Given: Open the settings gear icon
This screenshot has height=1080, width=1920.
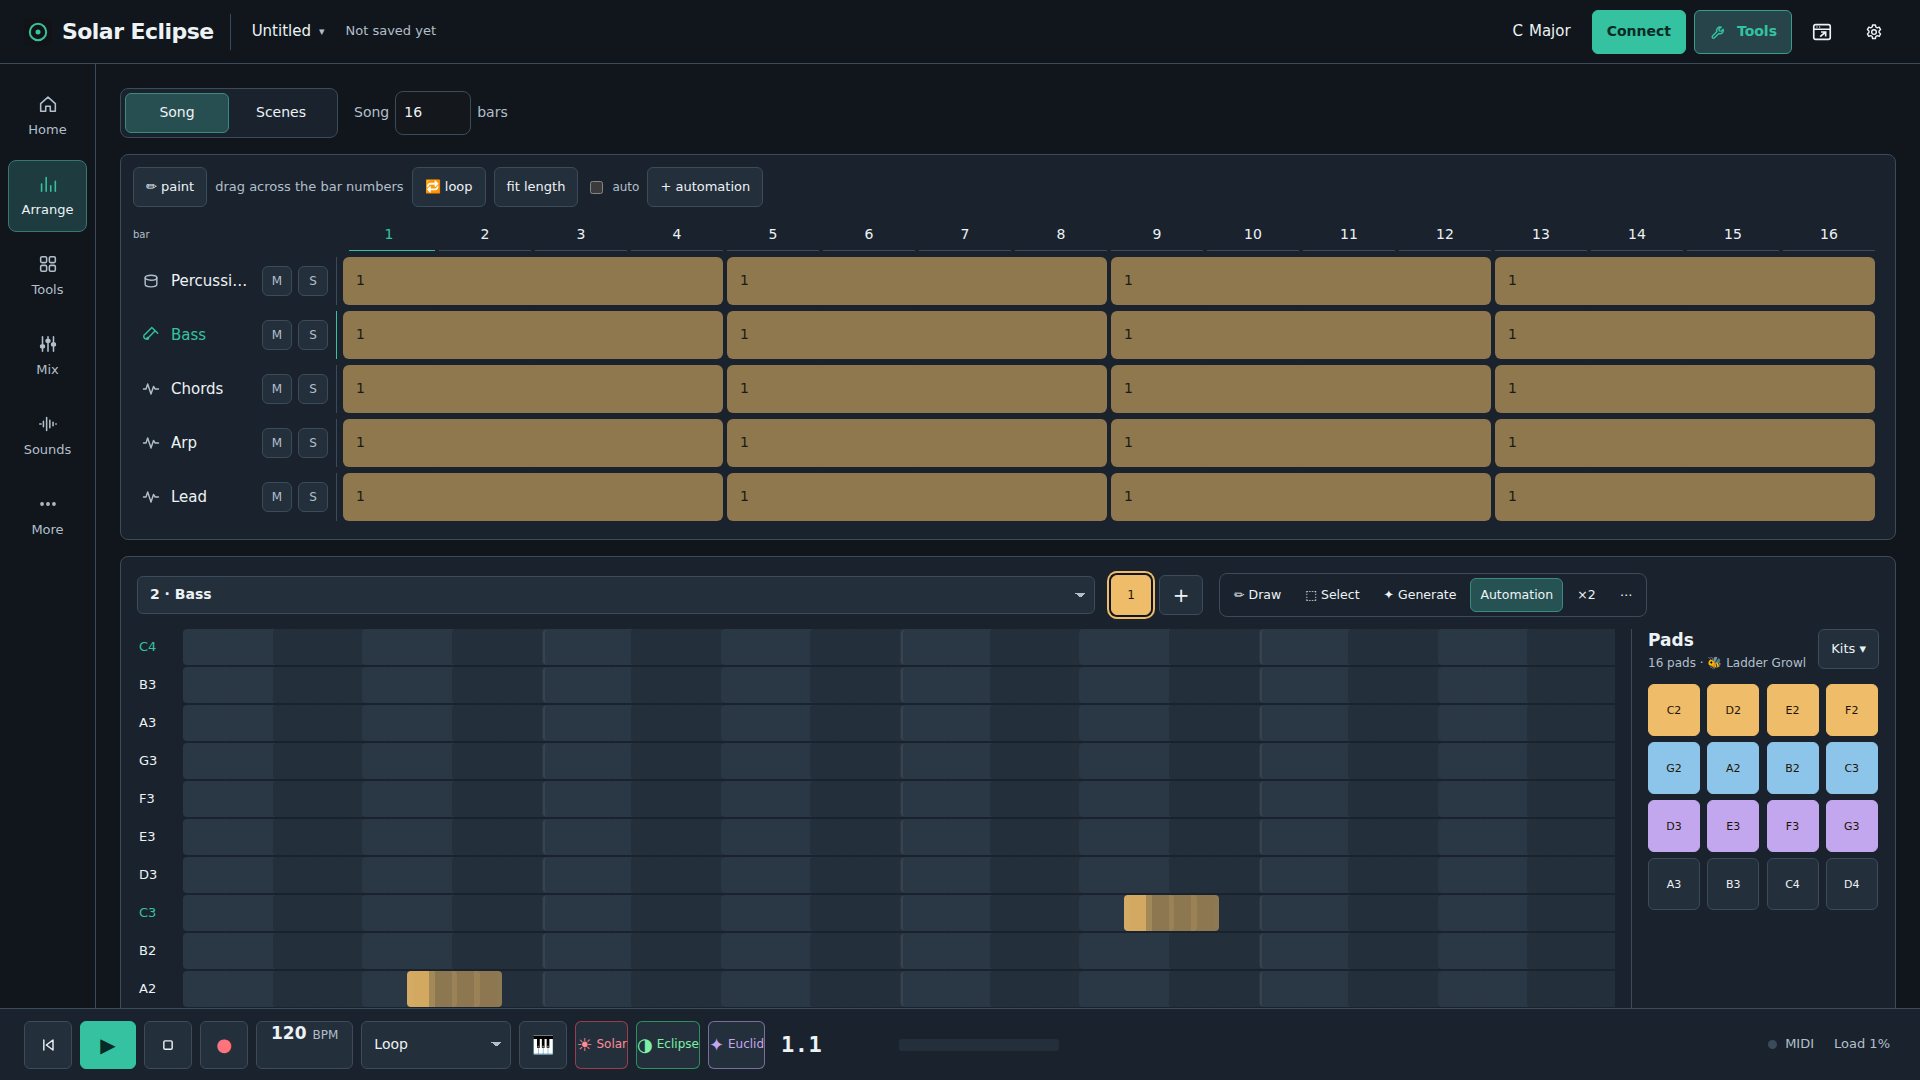Looking at the screenshot, I should pos(1874,32).
